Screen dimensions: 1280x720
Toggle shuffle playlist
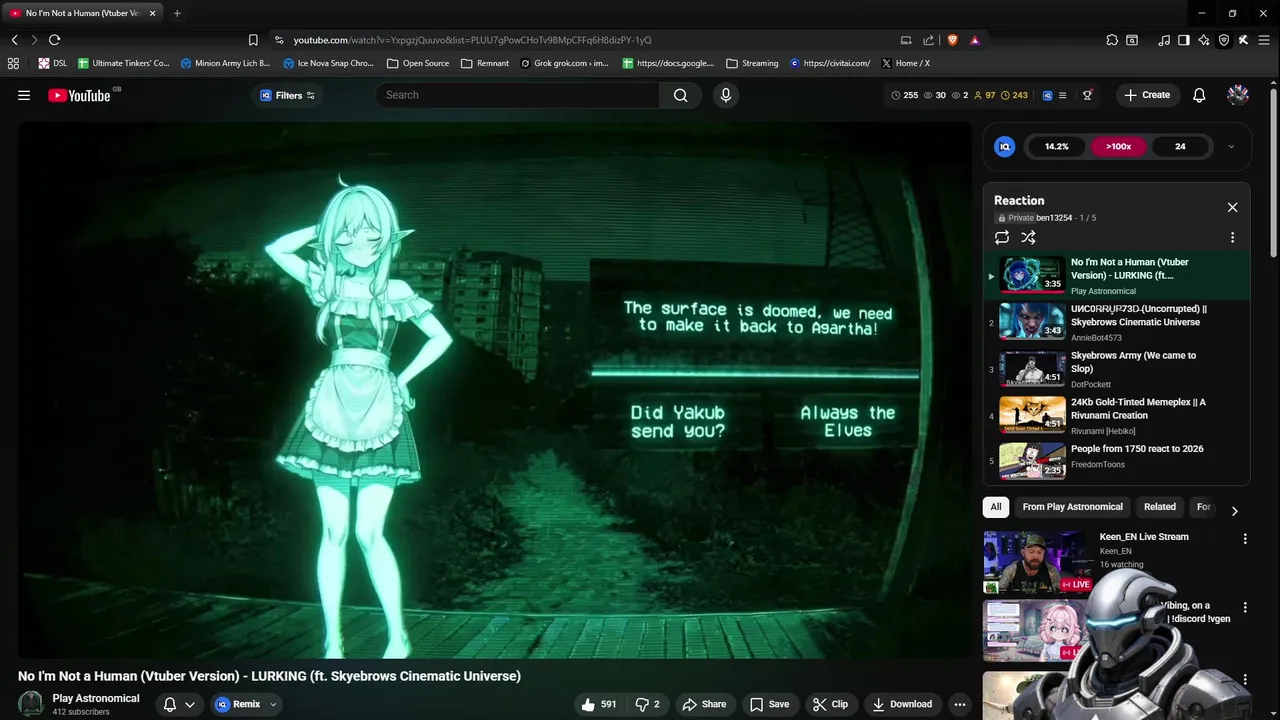[1028, 237]
